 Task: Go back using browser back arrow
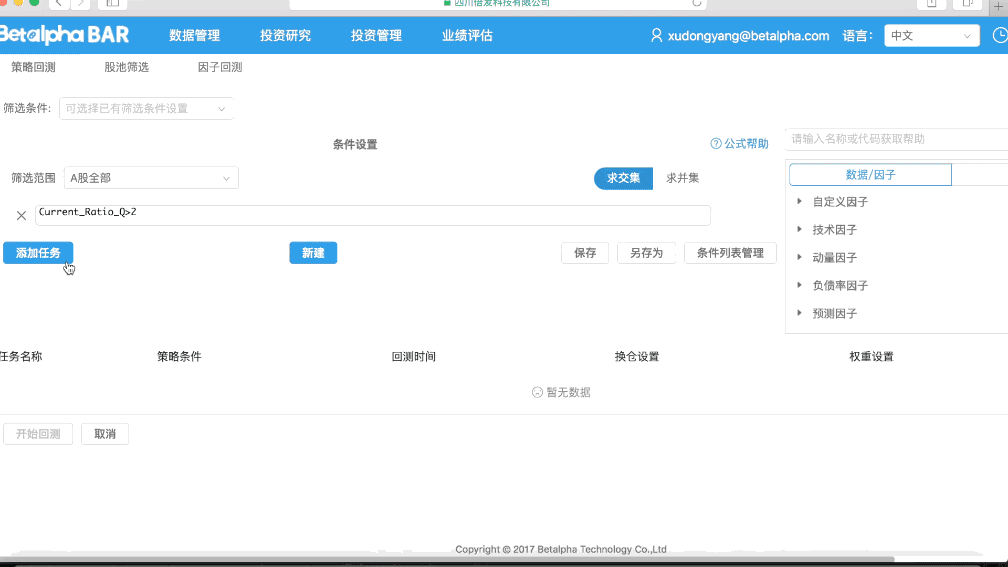coord(59,3)
